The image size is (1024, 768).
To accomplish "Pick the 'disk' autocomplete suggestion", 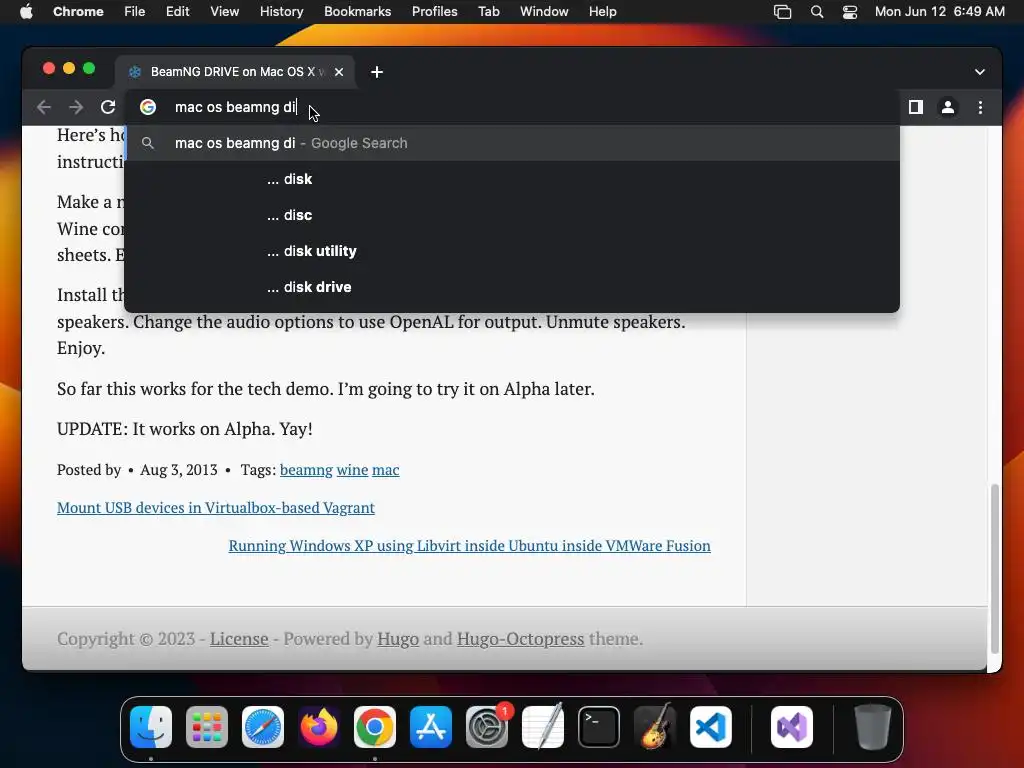I will [x=512, y=179].
